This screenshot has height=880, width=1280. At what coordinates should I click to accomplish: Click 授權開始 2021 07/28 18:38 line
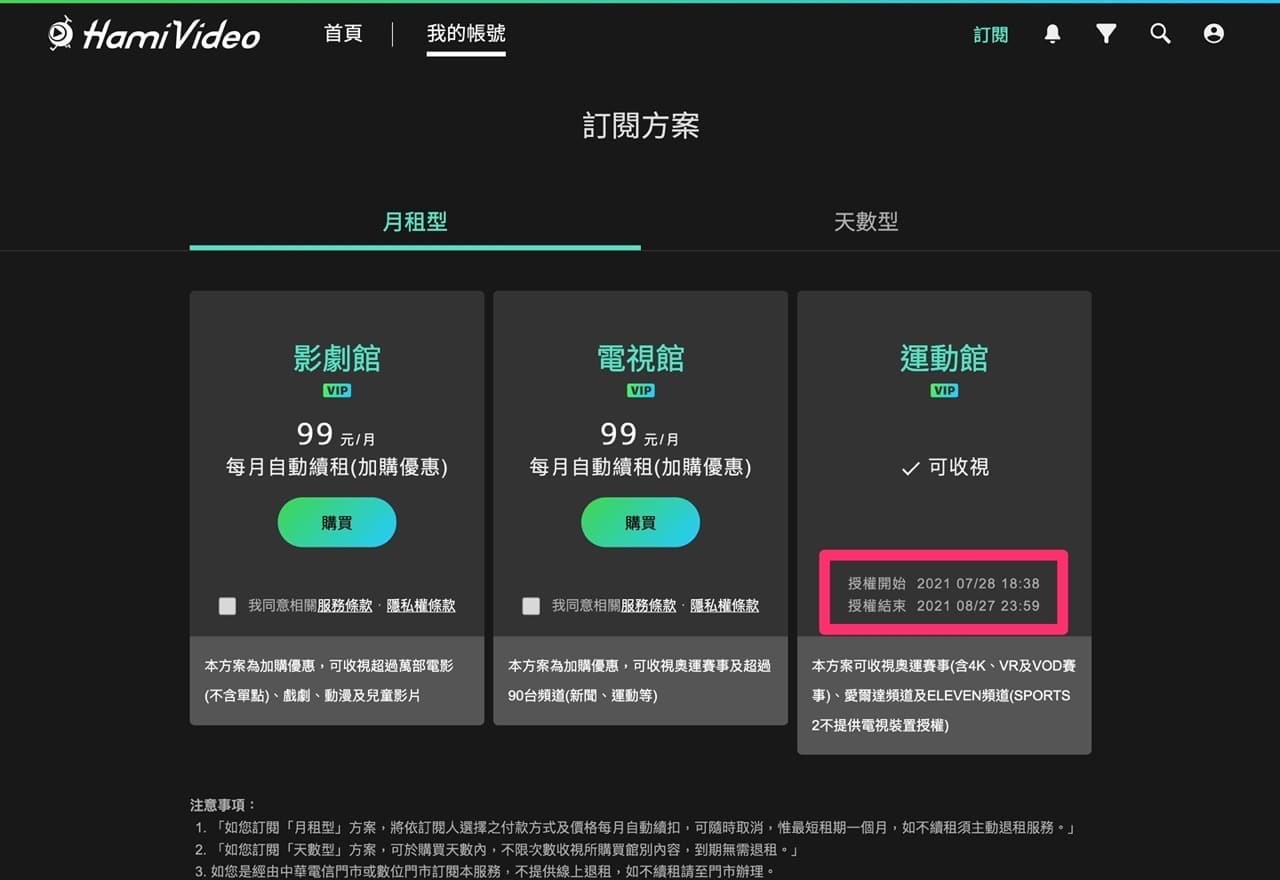944,583
